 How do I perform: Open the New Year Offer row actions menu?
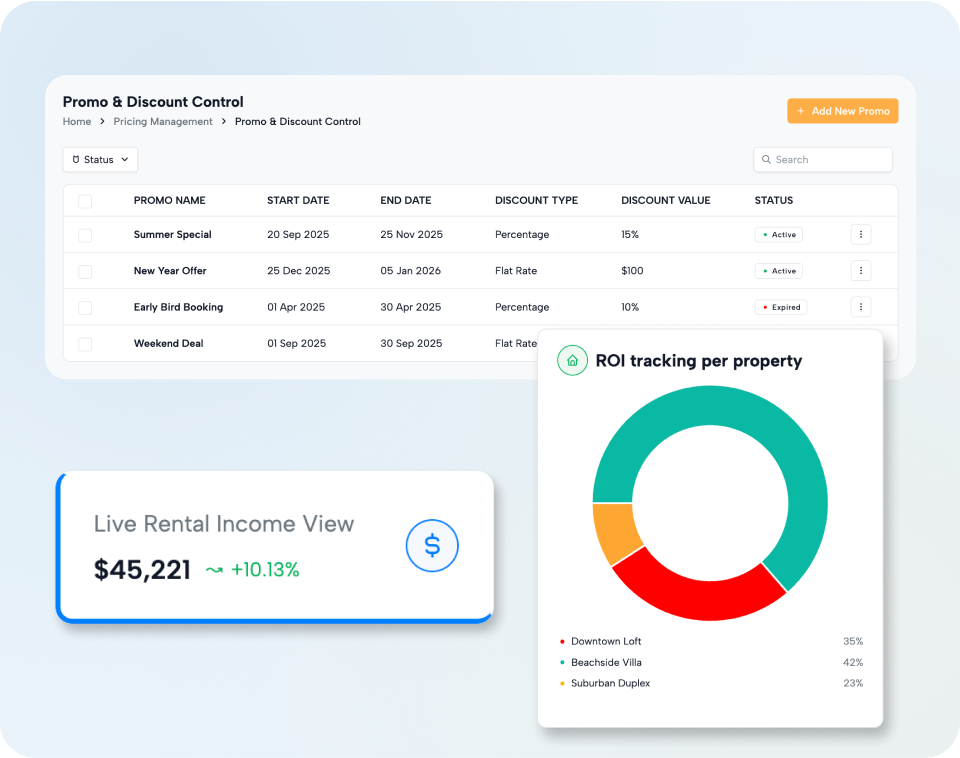[x=861, y=270]
